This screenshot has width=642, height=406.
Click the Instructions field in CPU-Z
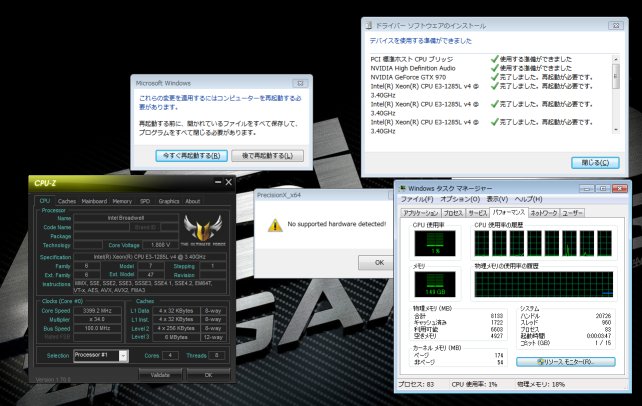point(150,286)
